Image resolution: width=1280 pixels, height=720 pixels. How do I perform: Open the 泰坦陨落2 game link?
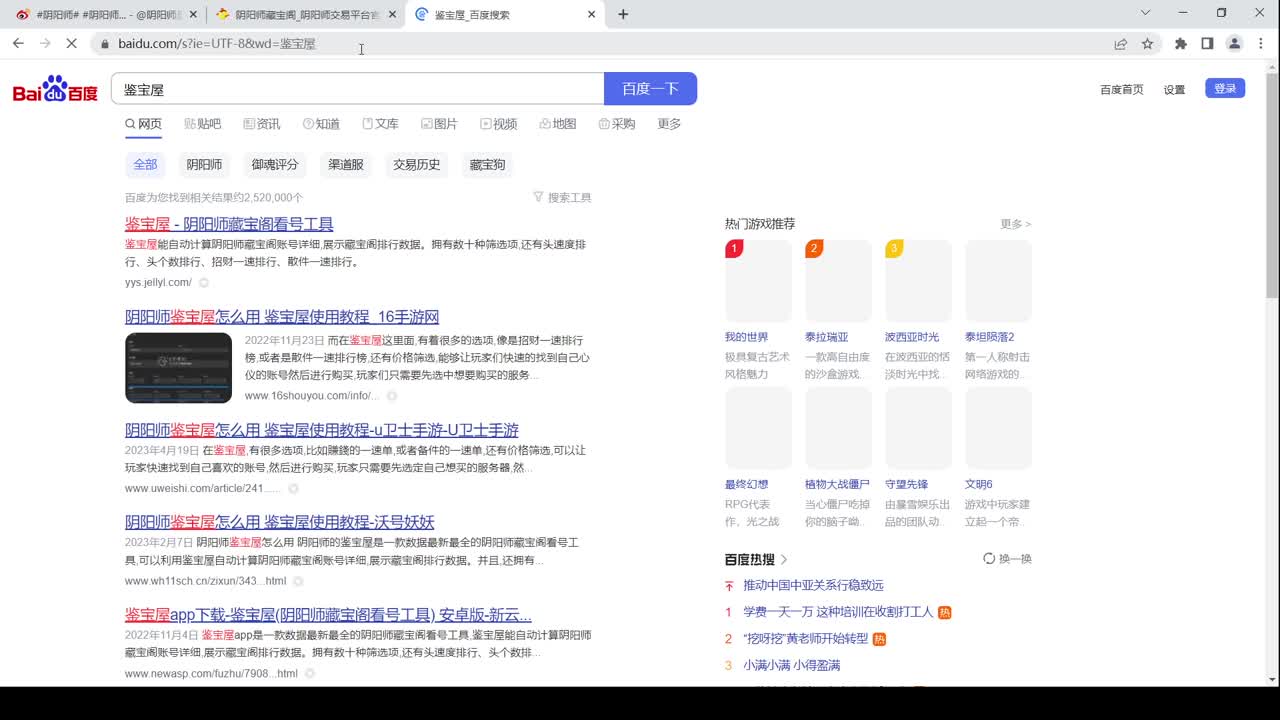(x=990, y=337)
